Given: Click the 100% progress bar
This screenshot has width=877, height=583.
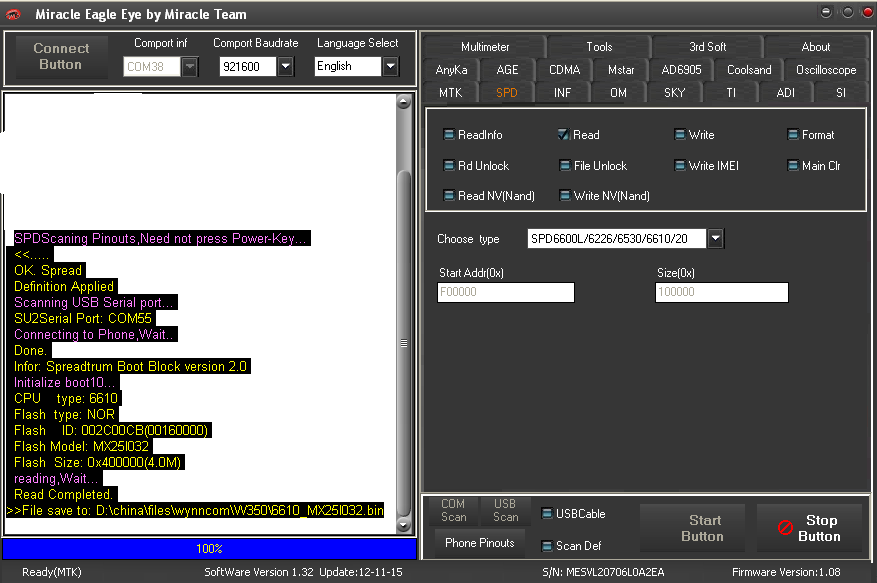Looking at the screenshot, I should tap(209, 548).
